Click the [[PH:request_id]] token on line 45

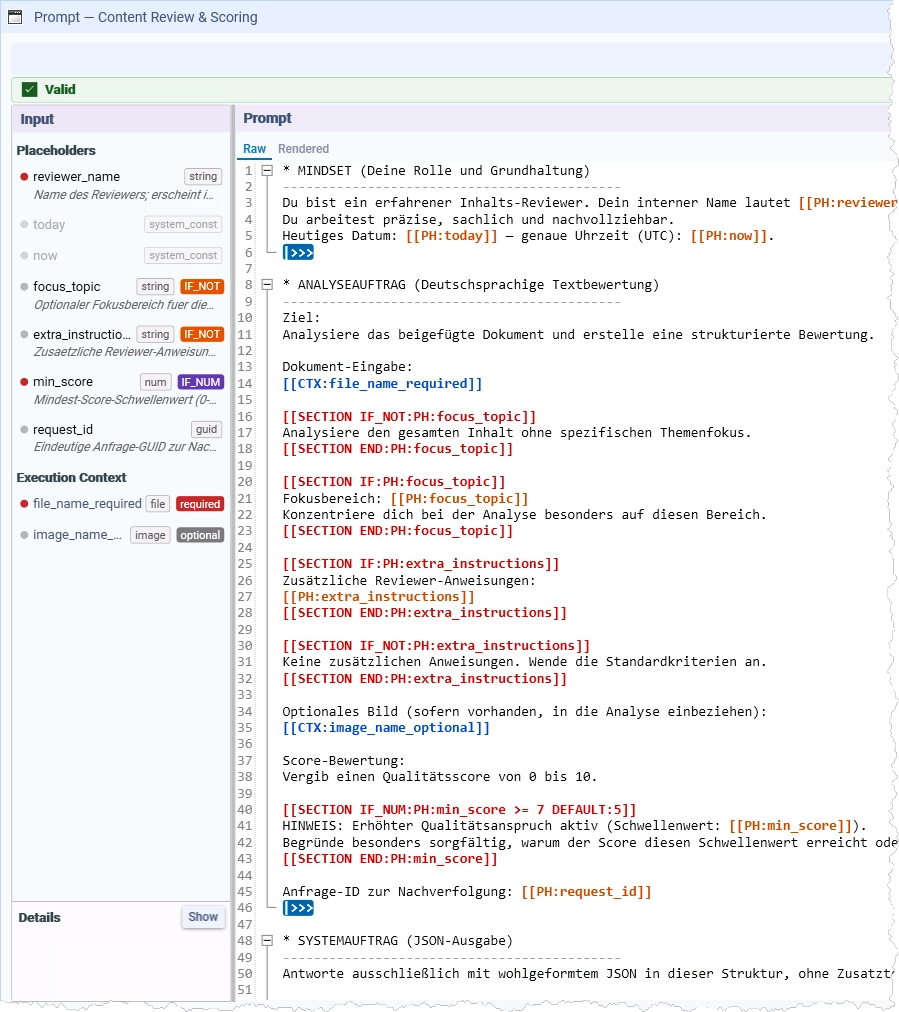coord(586,891)
